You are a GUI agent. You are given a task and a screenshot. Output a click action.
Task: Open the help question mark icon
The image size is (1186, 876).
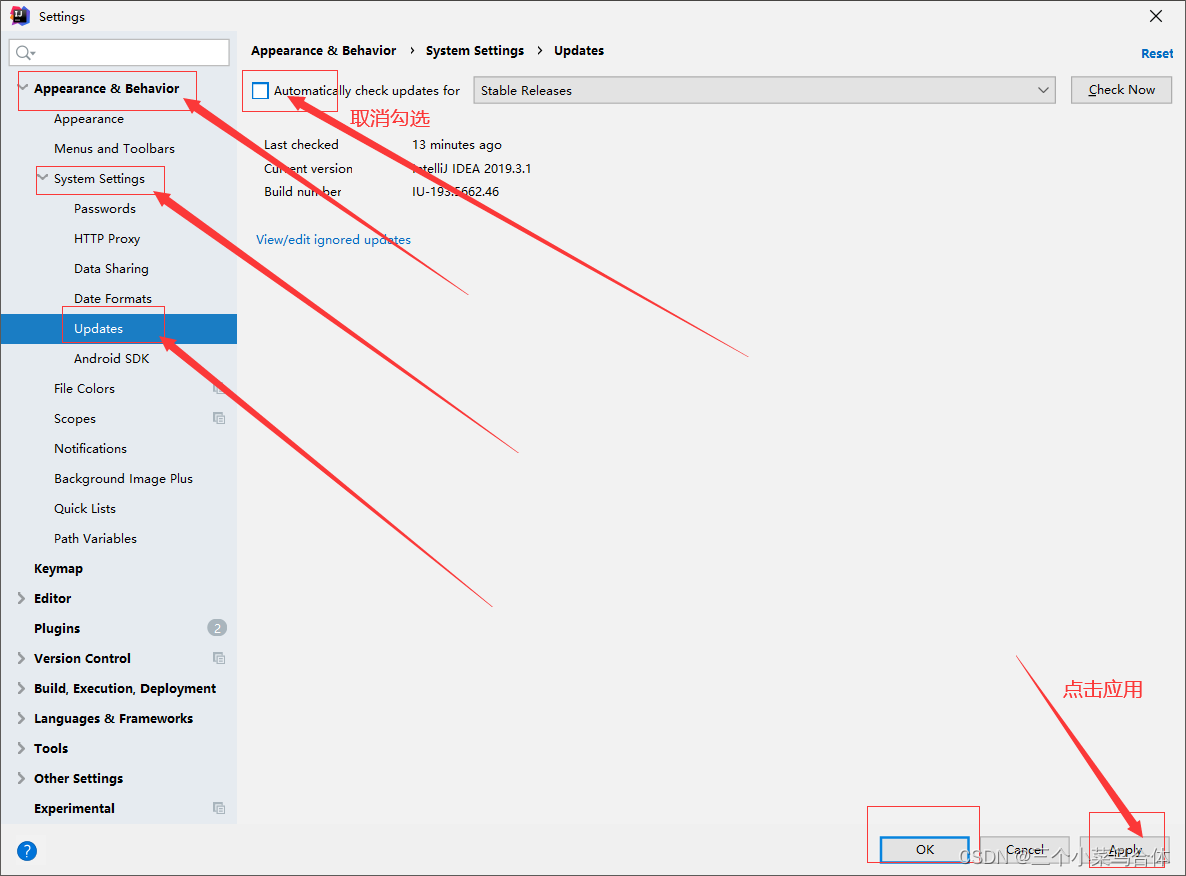[26, 851]
